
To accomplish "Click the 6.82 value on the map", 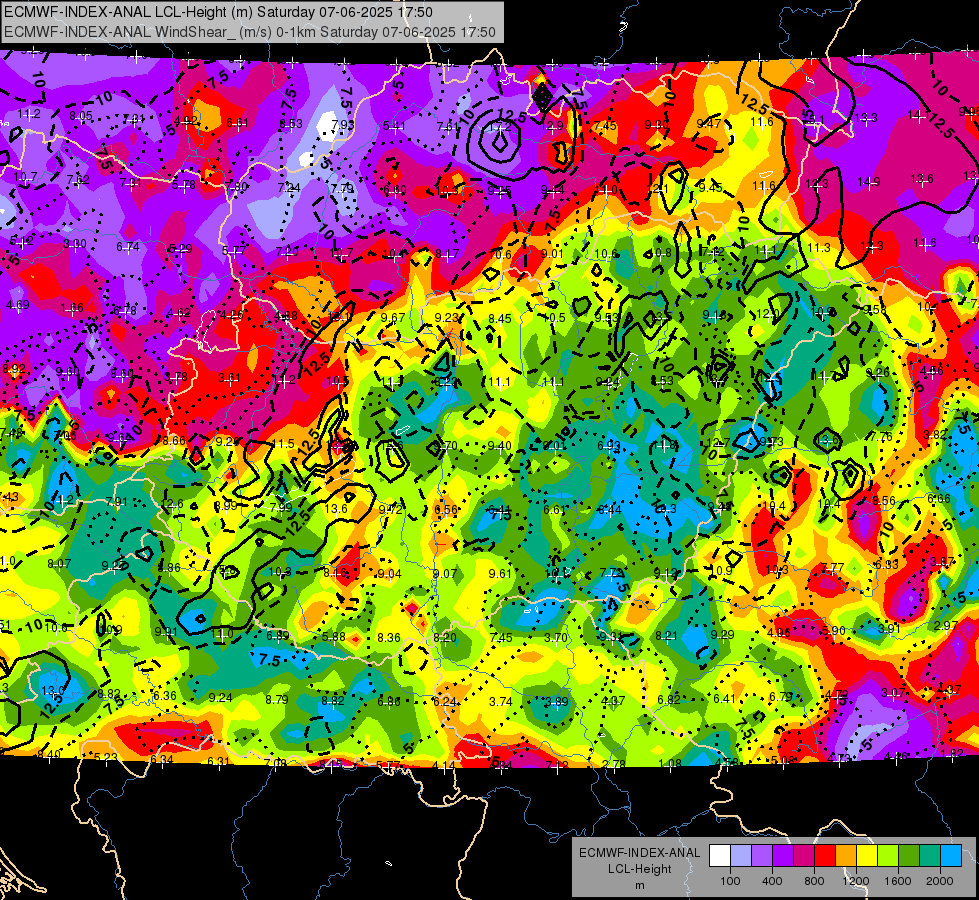I will (669, 700).
